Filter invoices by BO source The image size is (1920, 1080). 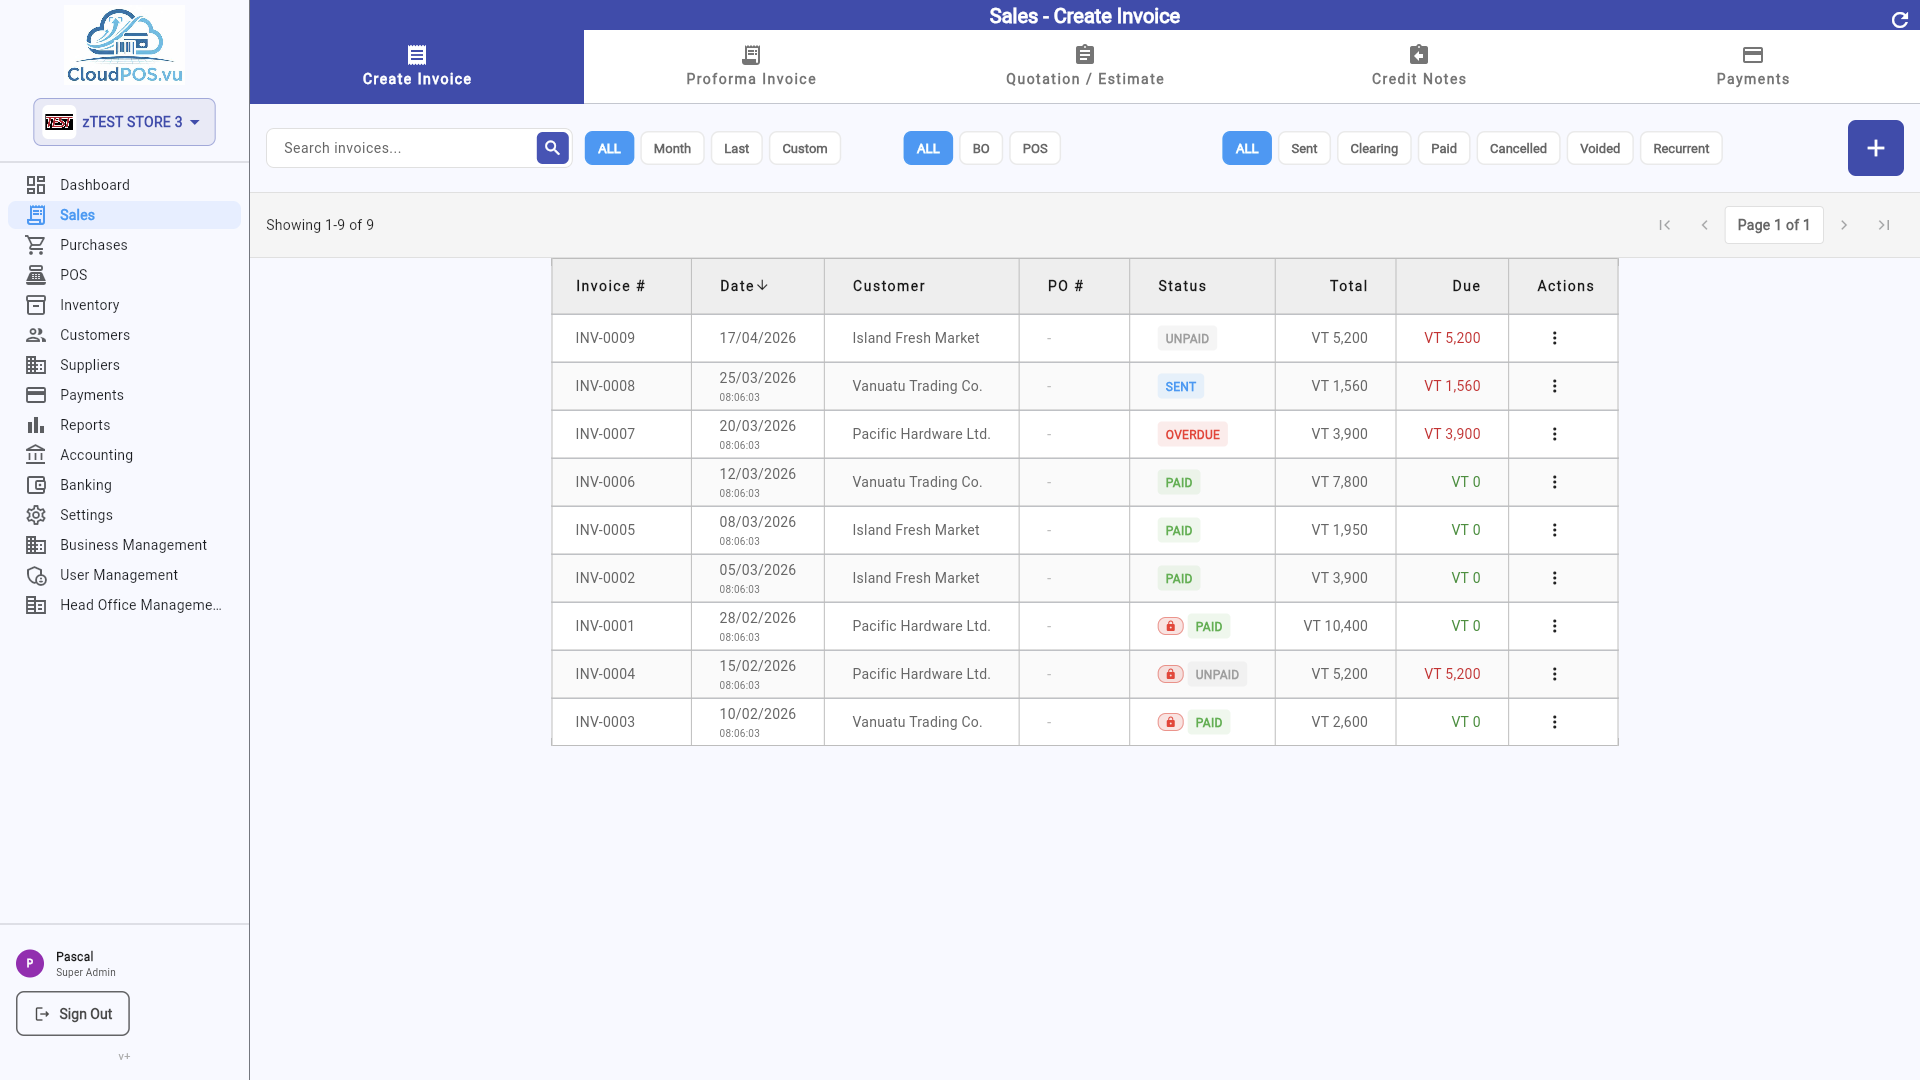point(981,148)
